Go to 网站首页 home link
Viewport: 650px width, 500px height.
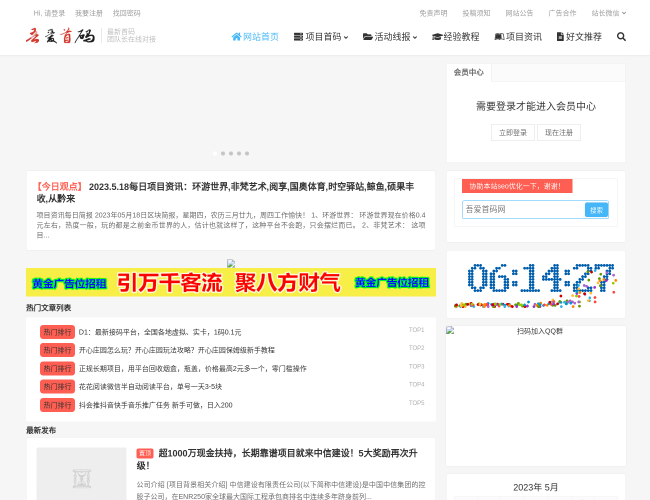255,37
